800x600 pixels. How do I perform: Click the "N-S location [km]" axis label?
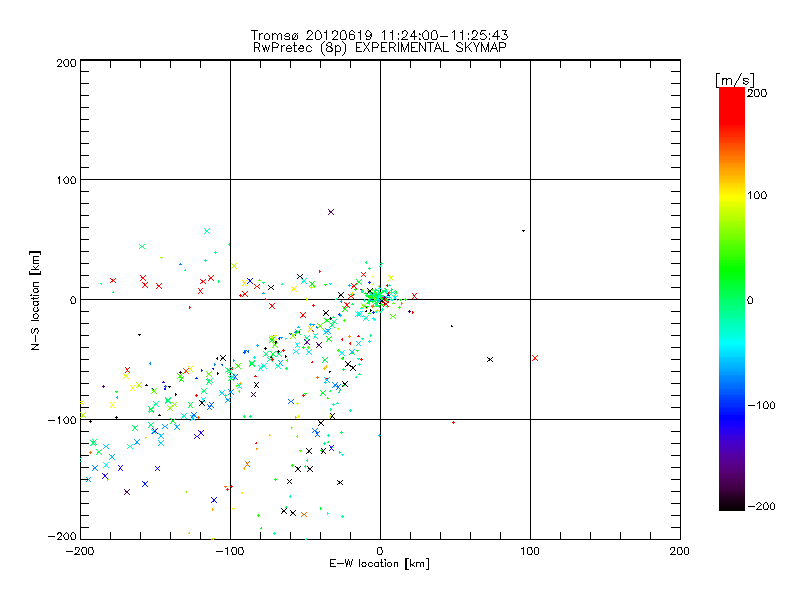coord(35,301)
